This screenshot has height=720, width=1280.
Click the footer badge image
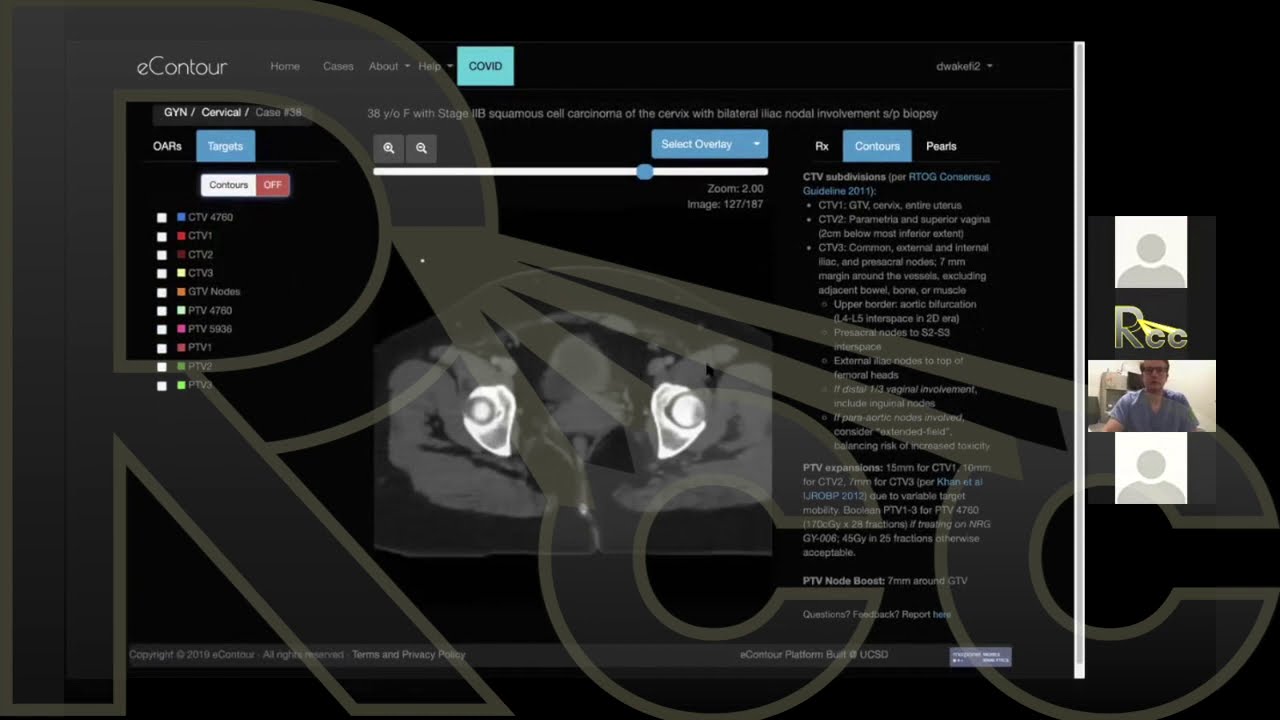[980, 657]
